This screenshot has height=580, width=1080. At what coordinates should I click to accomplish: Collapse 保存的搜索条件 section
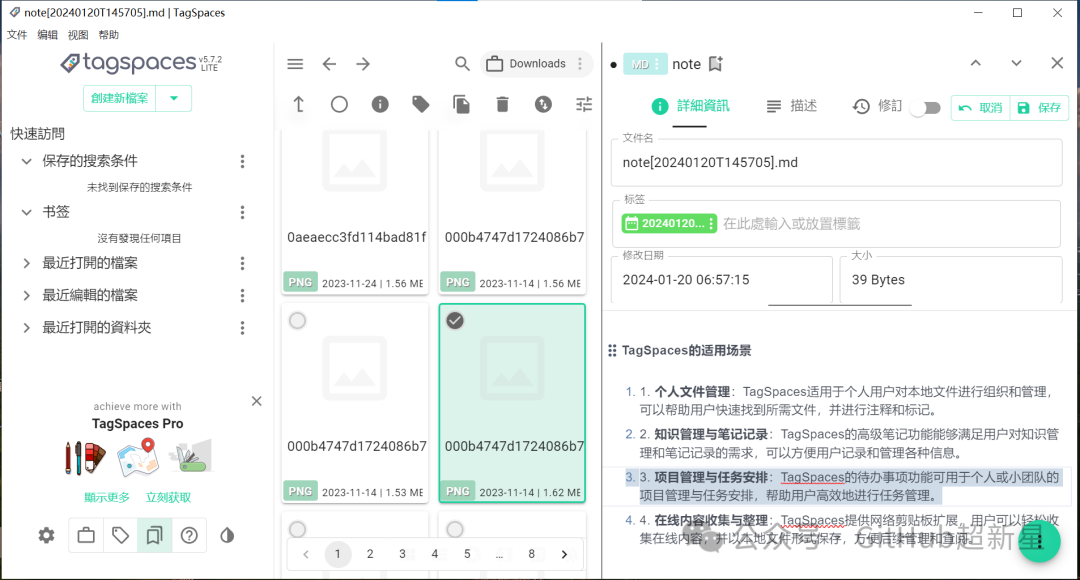click(x=26, y=161)
